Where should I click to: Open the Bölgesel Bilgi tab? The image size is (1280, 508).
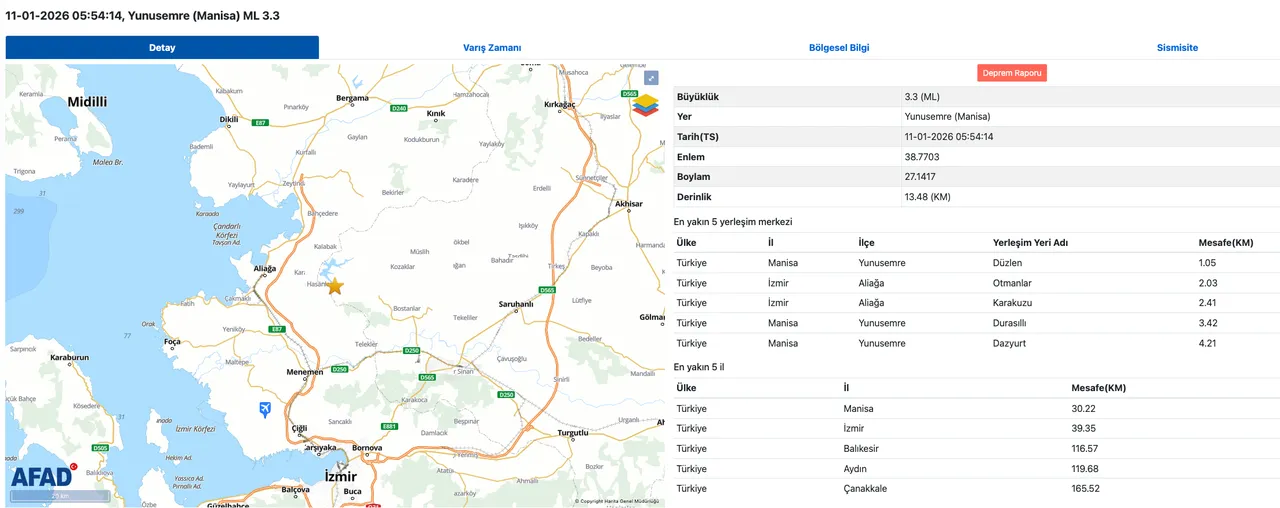[x=839, y=47]
